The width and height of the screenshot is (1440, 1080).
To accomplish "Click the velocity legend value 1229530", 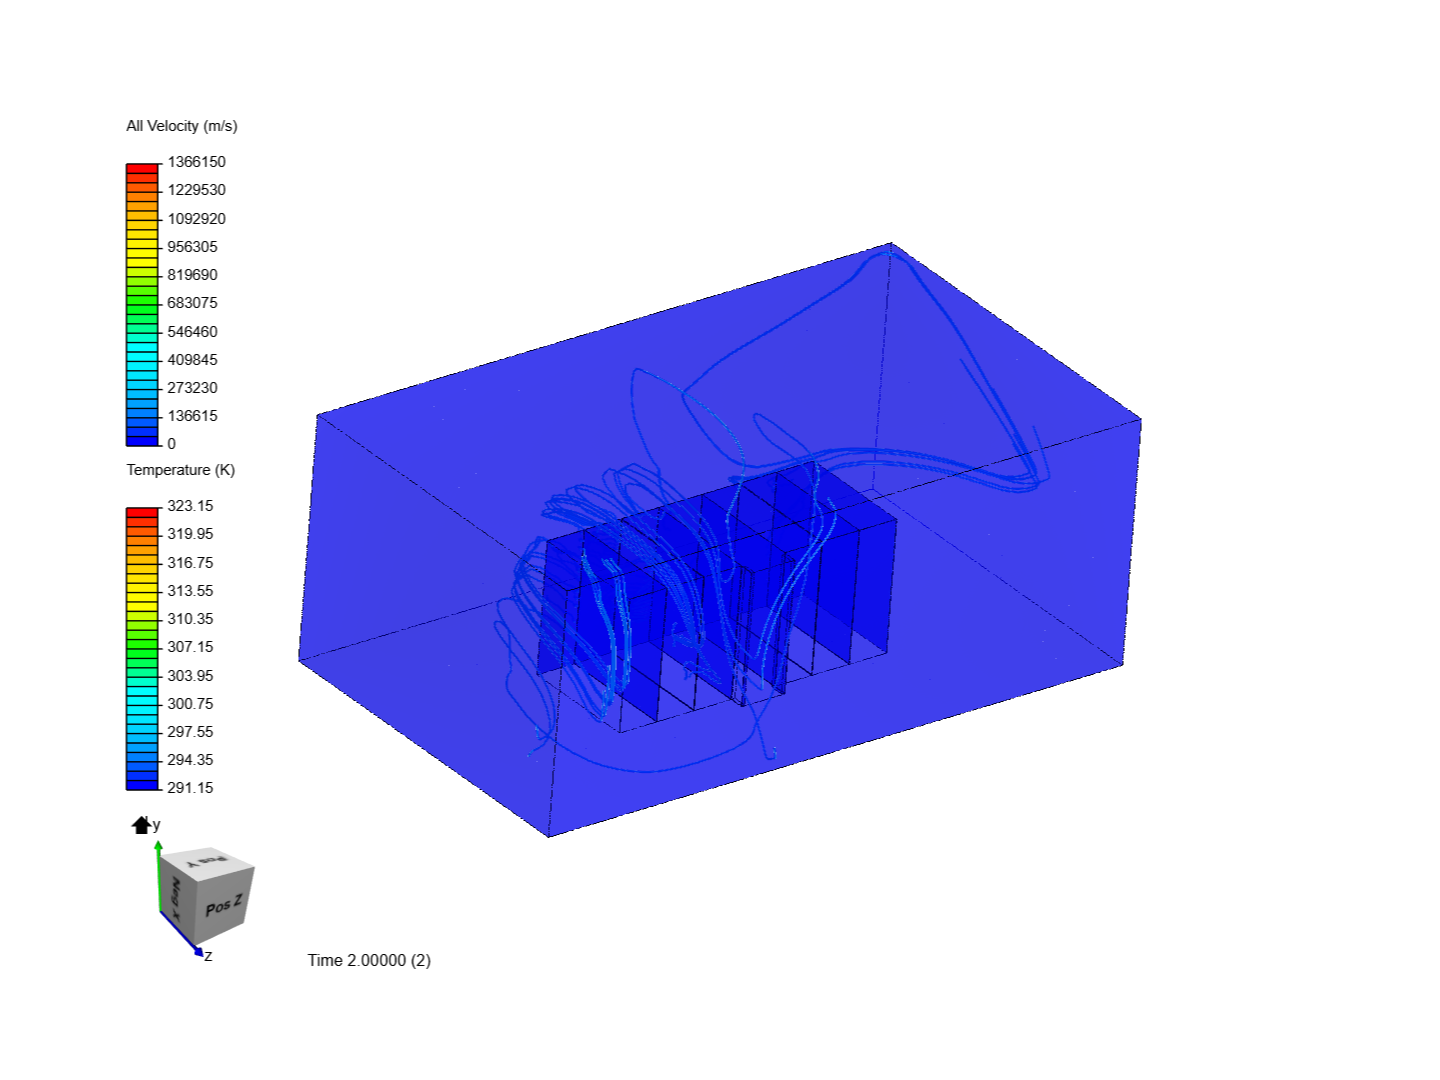I will [197, 190].
